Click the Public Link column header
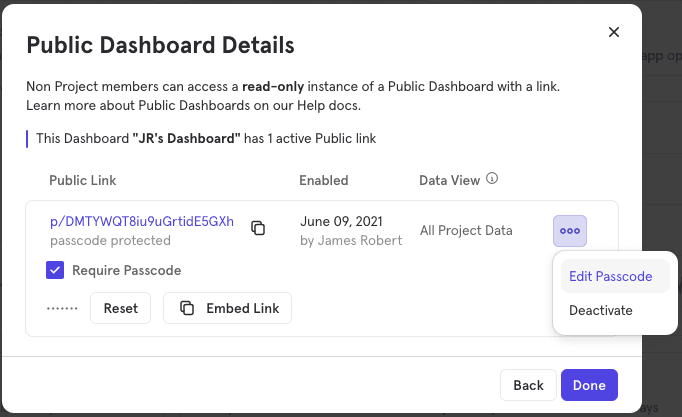682x417 pixels. 83,181
